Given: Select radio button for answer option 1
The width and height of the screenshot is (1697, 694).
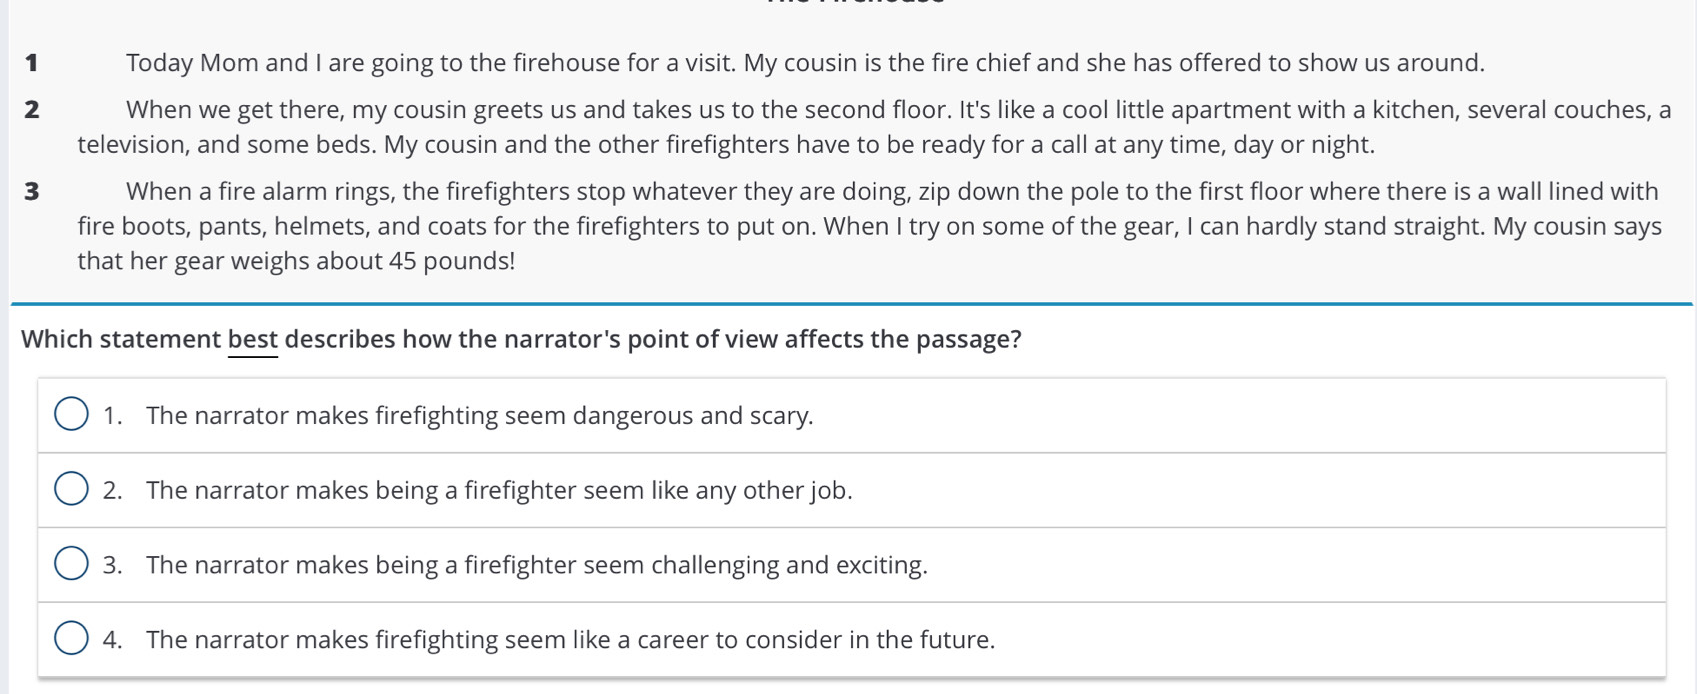Looking at the screenshot, I should click(71, 414).
